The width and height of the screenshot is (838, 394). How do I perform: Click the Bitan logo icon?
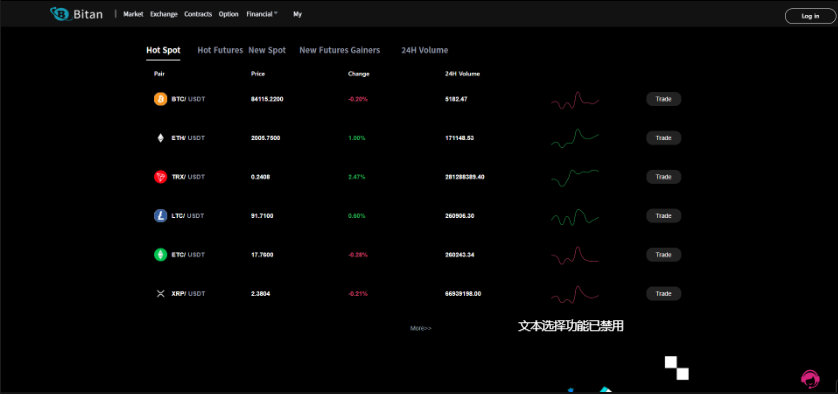[60, 14]
